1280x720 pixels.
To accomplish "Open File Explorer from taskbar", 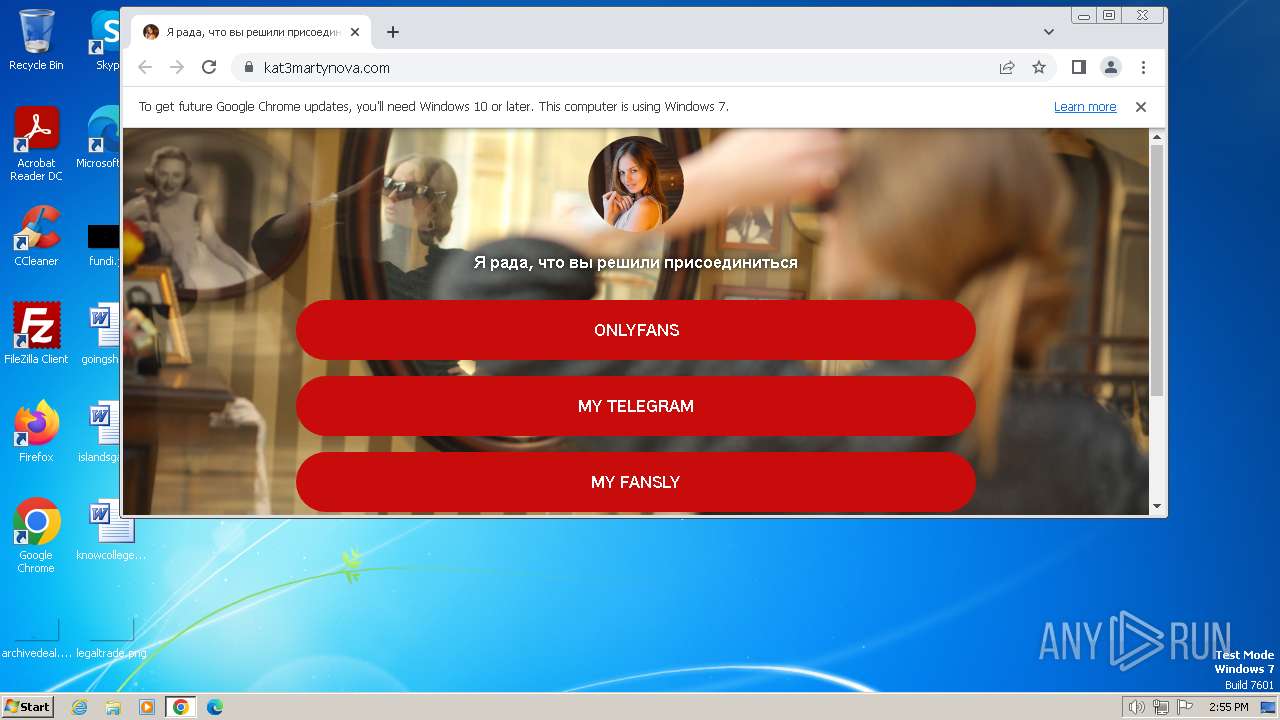I will (x=113, y=707).
